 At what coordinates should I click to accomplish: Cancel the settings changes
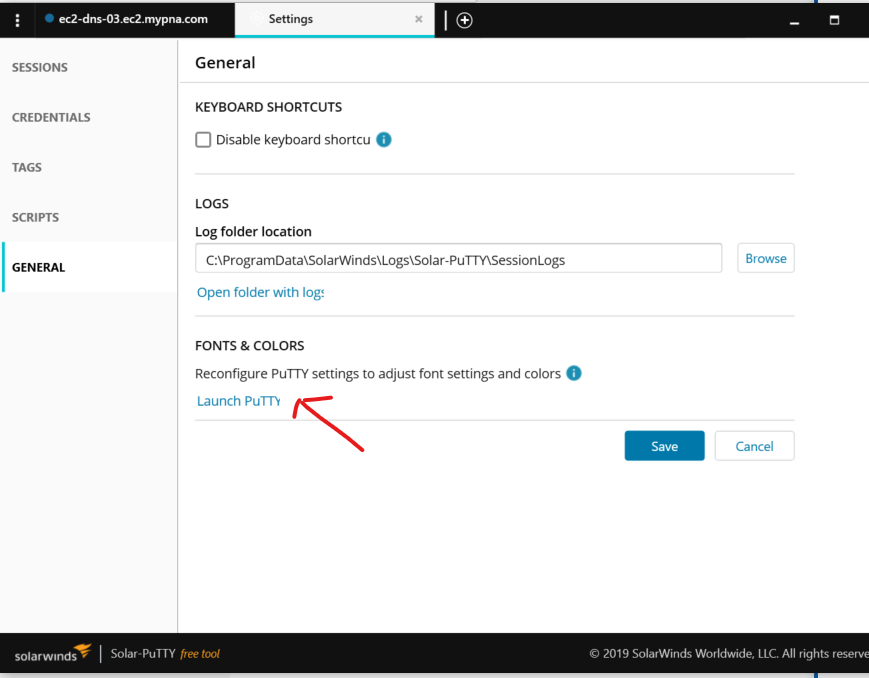(754, 446)
